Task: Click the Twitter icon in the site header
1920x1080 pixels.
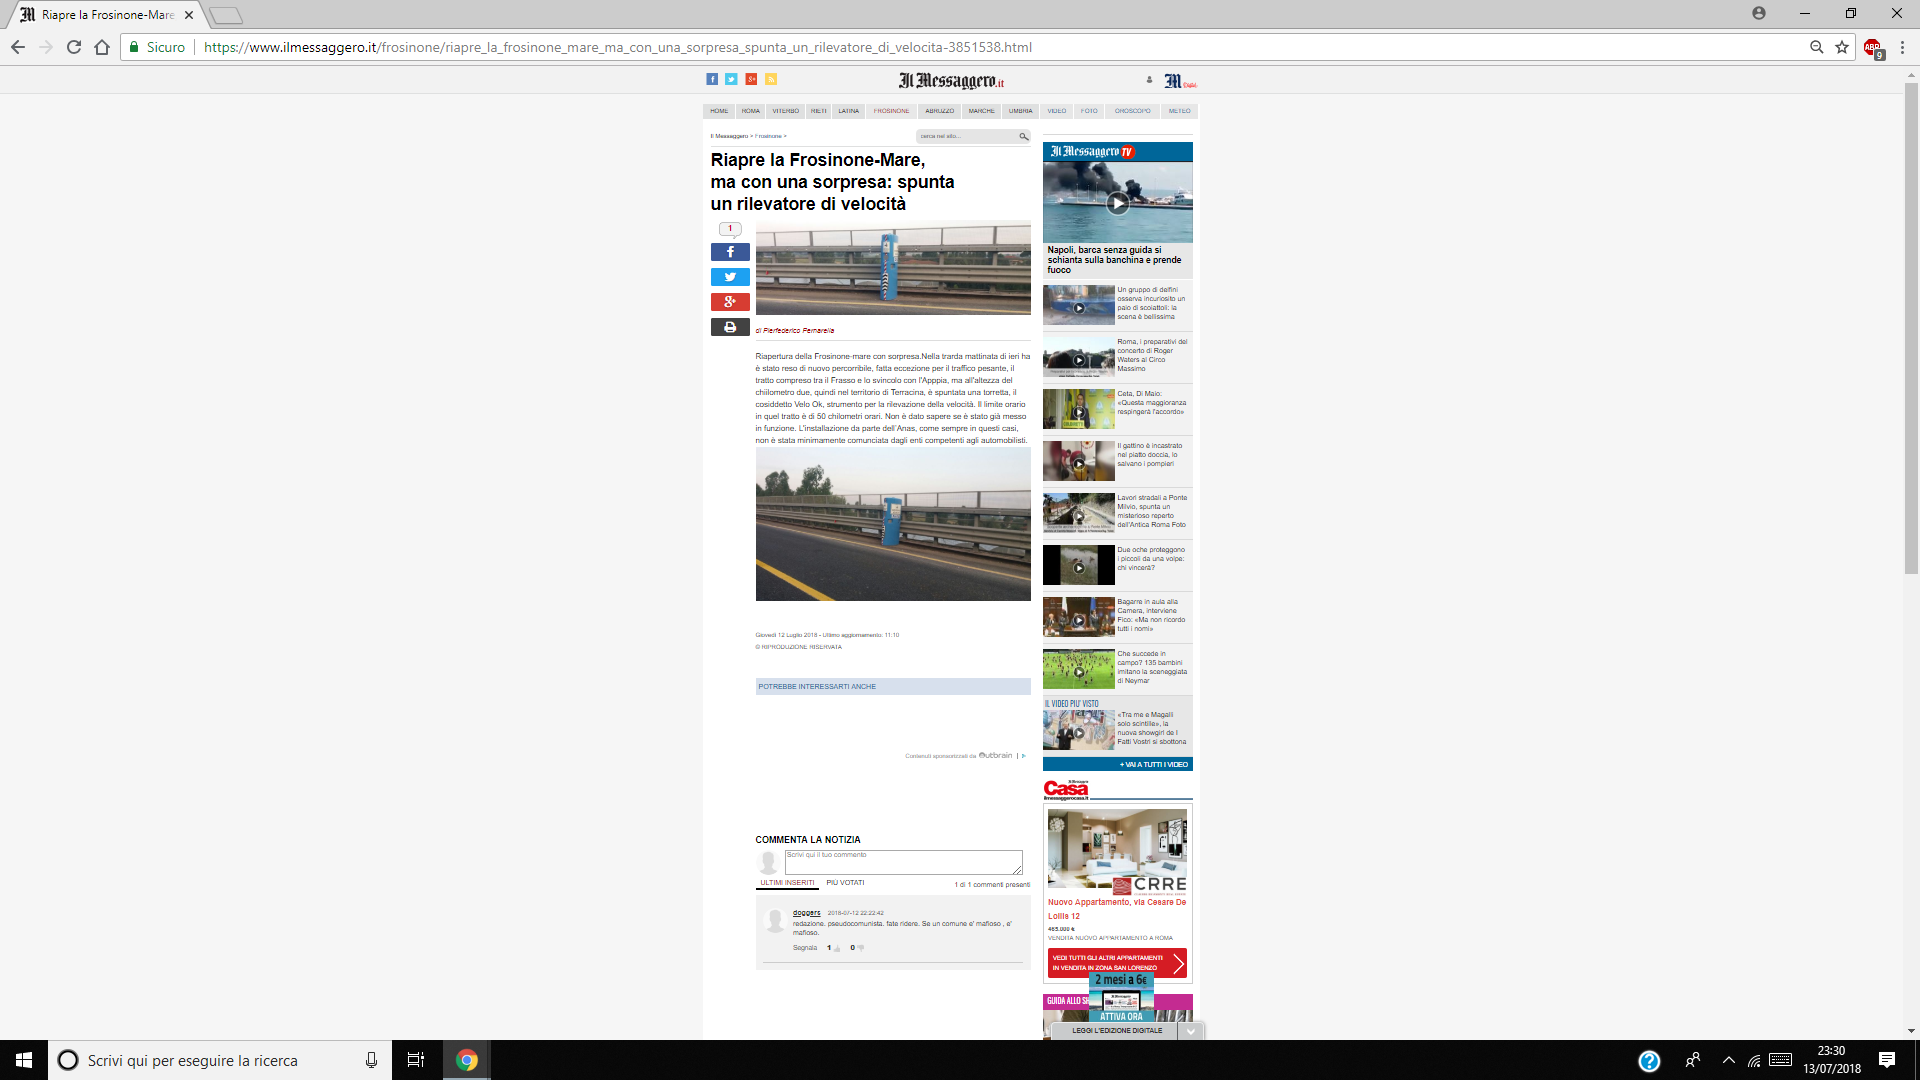Action: pos(731,80)
